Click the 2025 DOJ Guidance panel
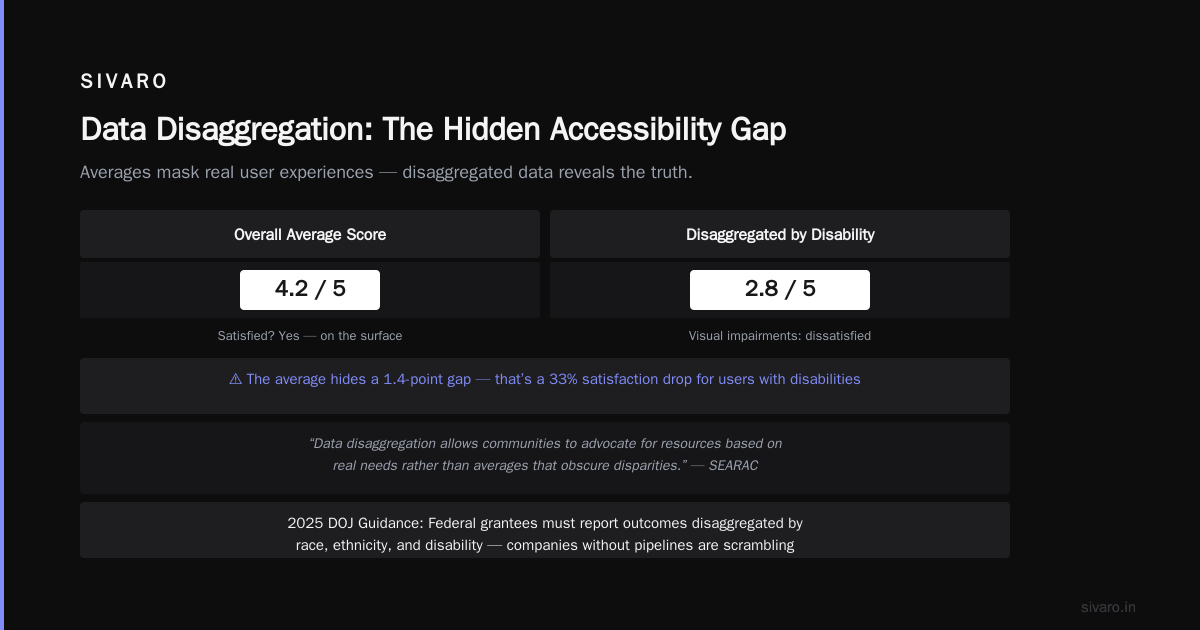Screen dimensions: 1200x630 coord(545,530)
